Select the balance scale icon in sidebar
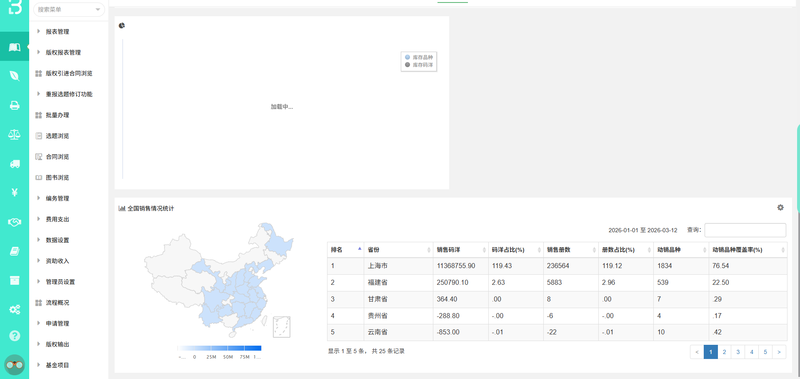 click(14, 135)
